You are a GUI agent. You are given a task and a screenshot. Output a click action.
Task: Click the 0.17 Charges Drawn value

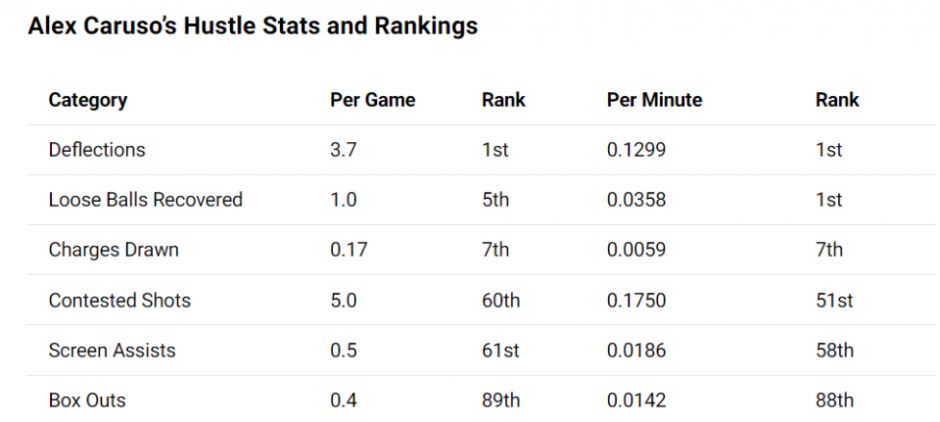(348, 250)
